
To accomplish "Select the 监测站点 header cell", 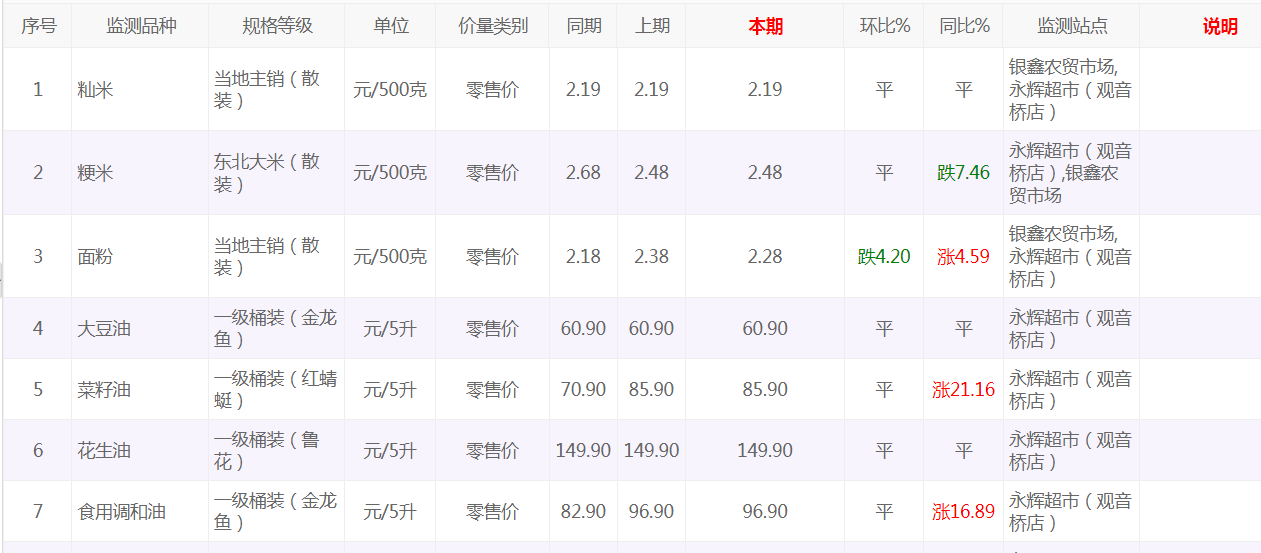I will [x=1072, y=27].
